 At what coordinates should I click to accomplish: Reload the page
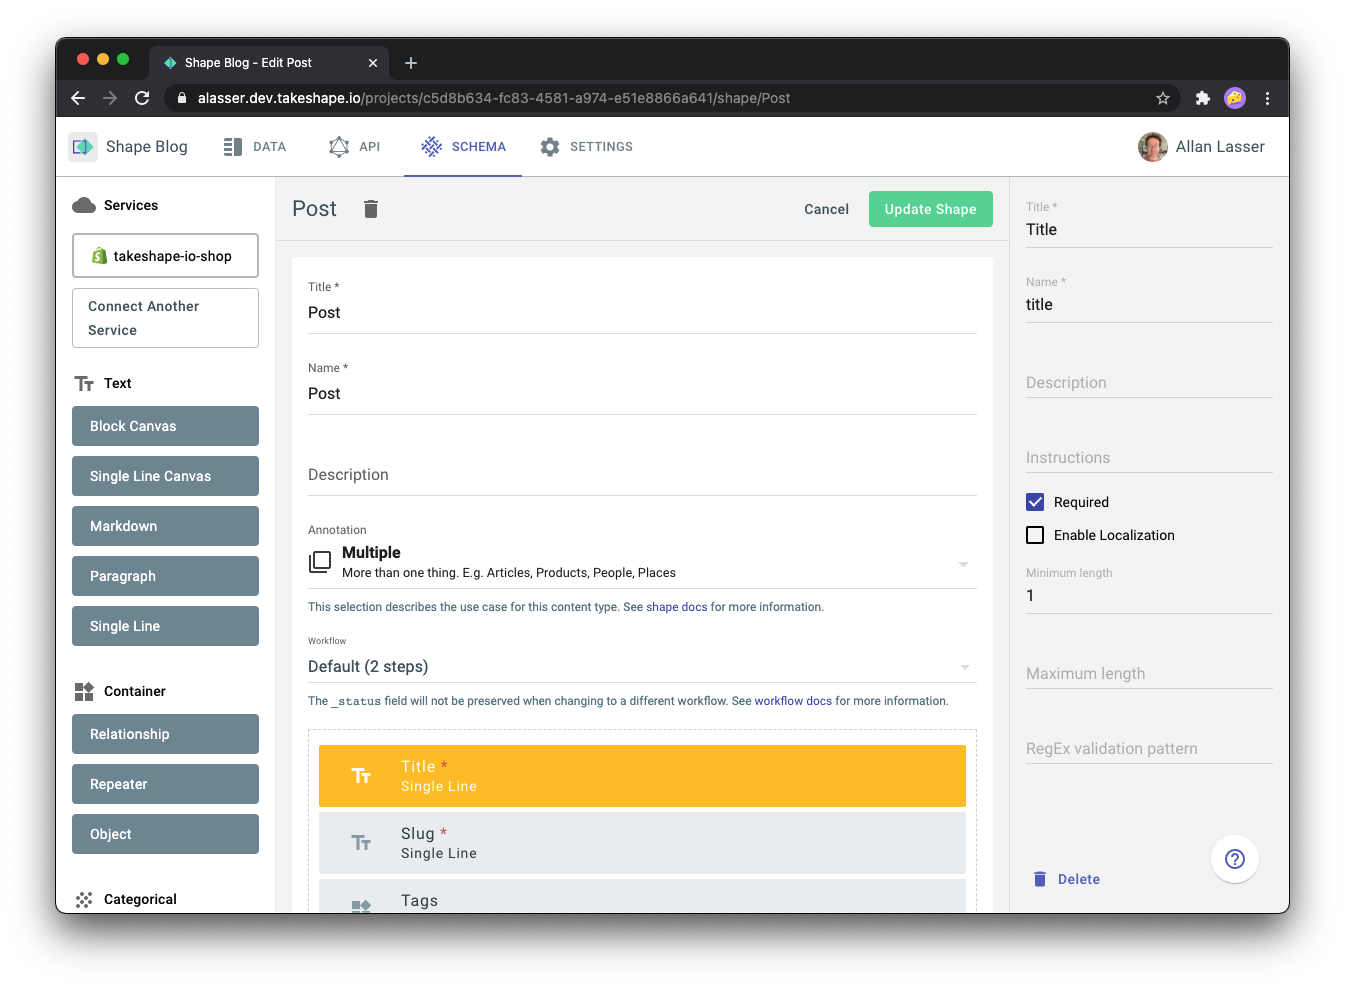142,98
